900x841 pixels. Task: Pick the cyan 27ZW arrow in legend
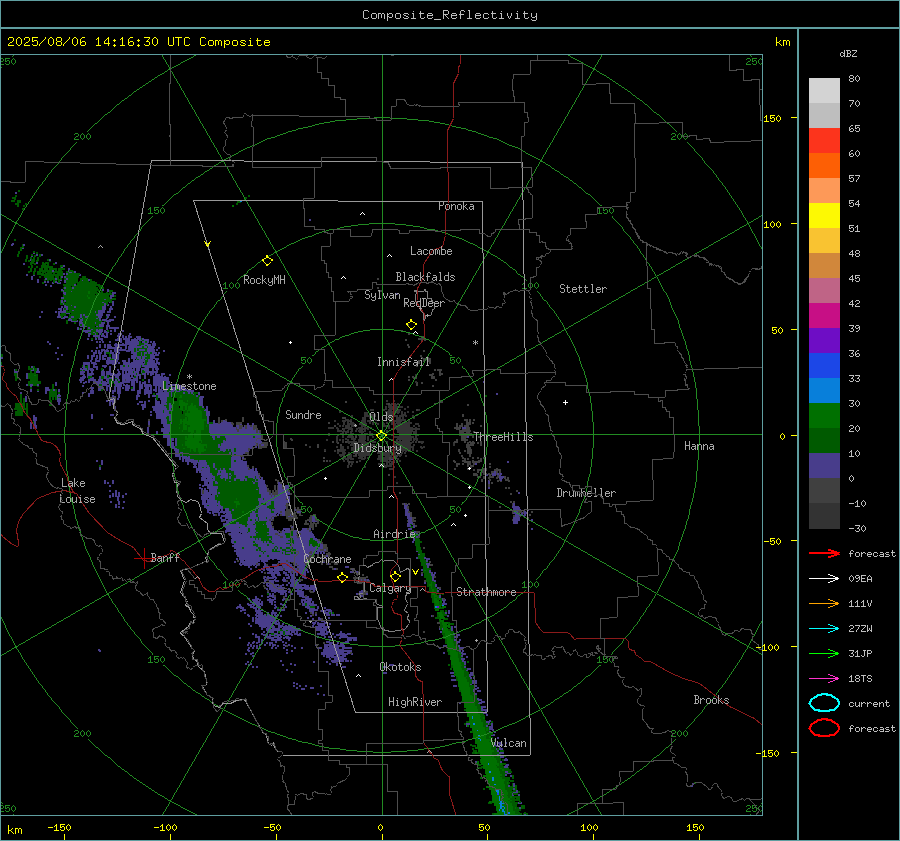click(x=824, y=629)
